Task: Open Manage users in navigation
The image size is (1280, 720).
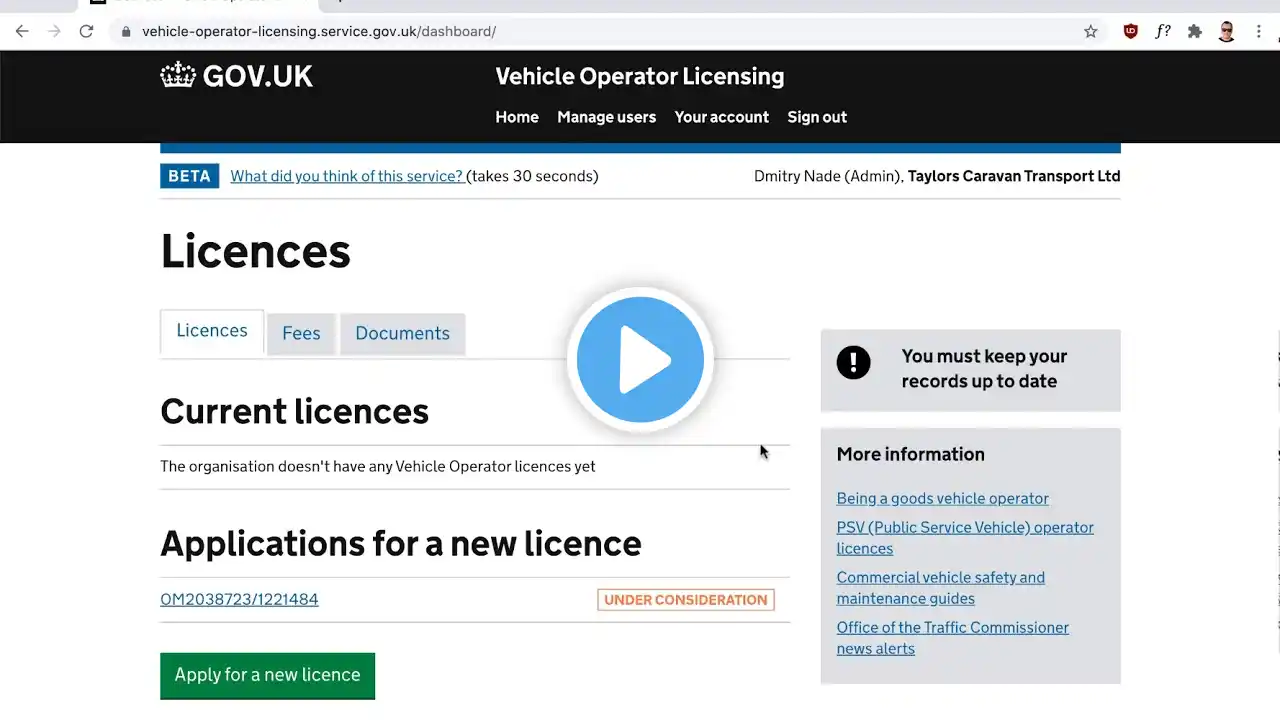Action: click(x=606, y=117)
